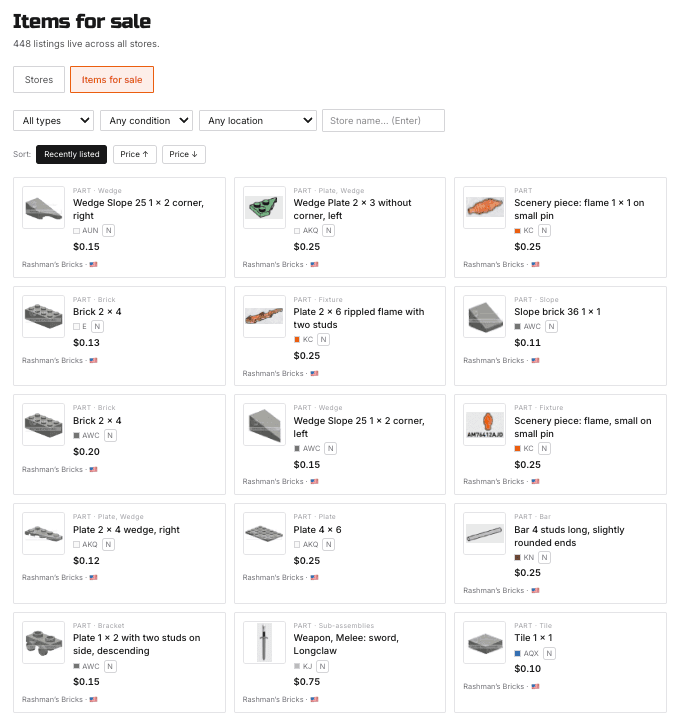Click the rippled flame plate image
The height and width of the screenshot is (718, 679).
pos(264,316)
